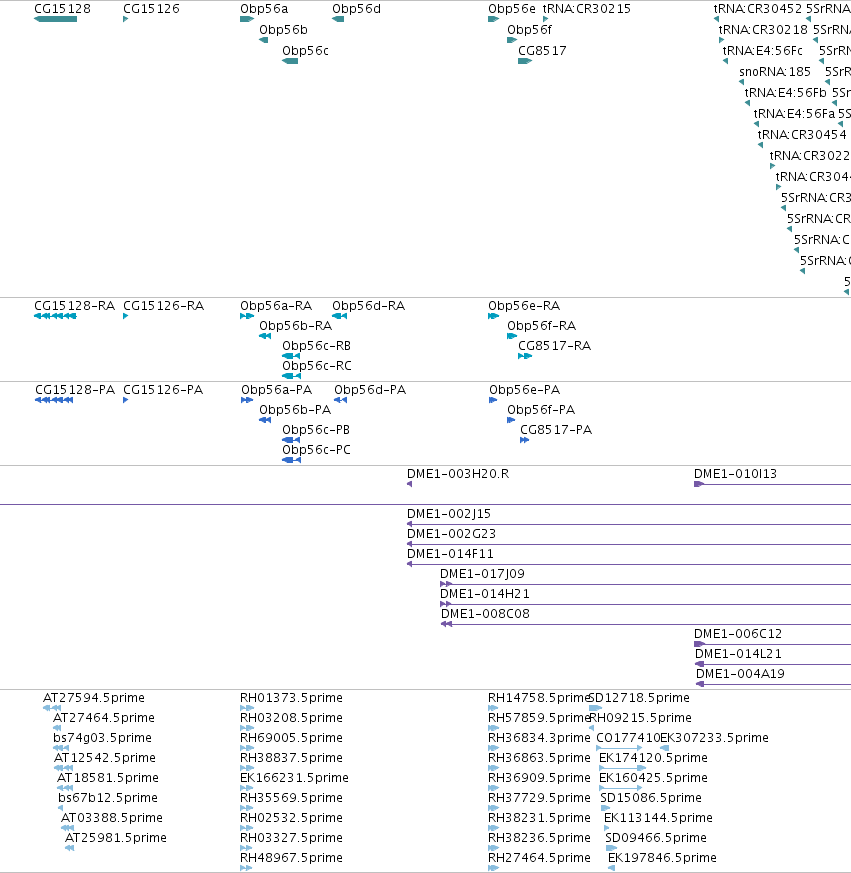Viewport: 851px width, 873px height.
Task: Click the RH48967.5prime EST label
Action: coord(291,858)
